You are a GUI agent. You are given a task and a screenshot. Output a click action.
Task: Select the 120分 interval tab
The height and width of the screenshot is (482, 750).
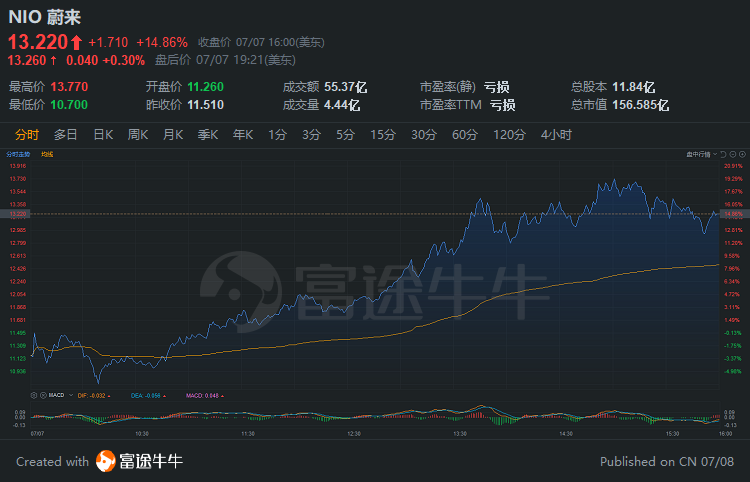click(x=509, y=135)
